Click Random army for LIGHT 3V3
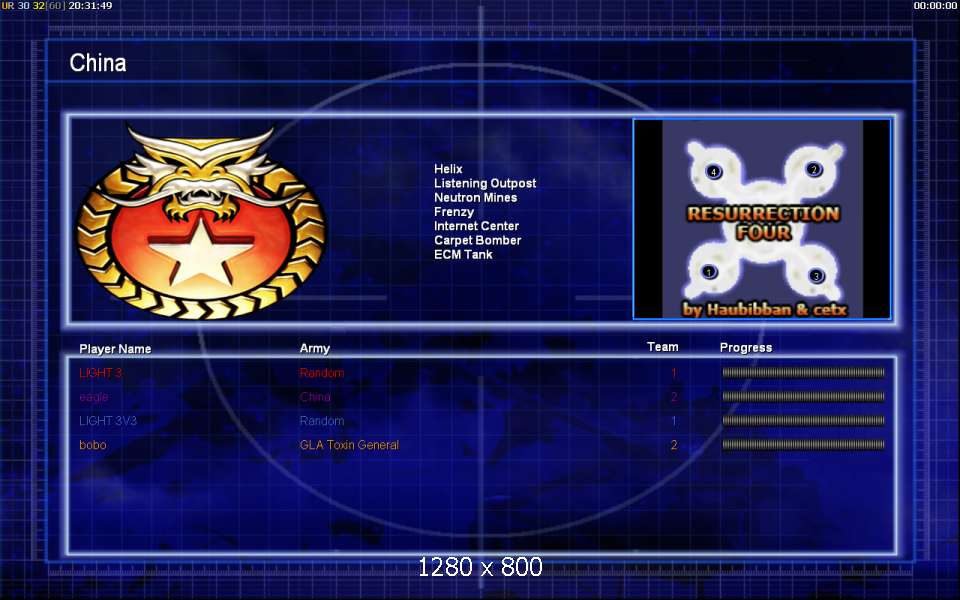The image size is (960, 600). tap(321, 421)
